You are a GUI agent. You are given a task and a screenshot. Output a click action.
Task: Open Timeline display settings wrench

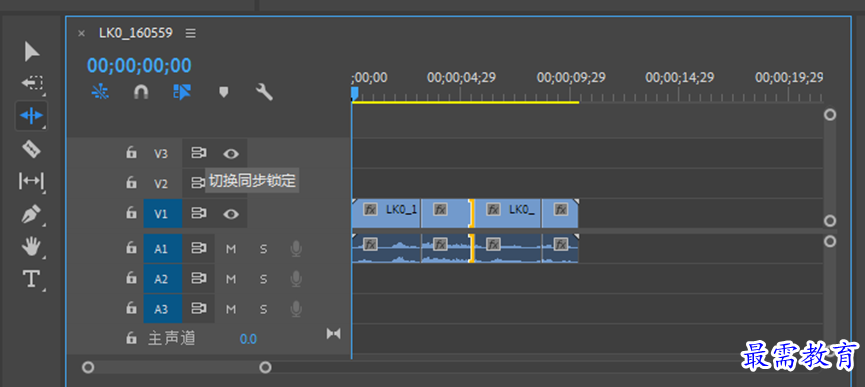pos(264,92)
